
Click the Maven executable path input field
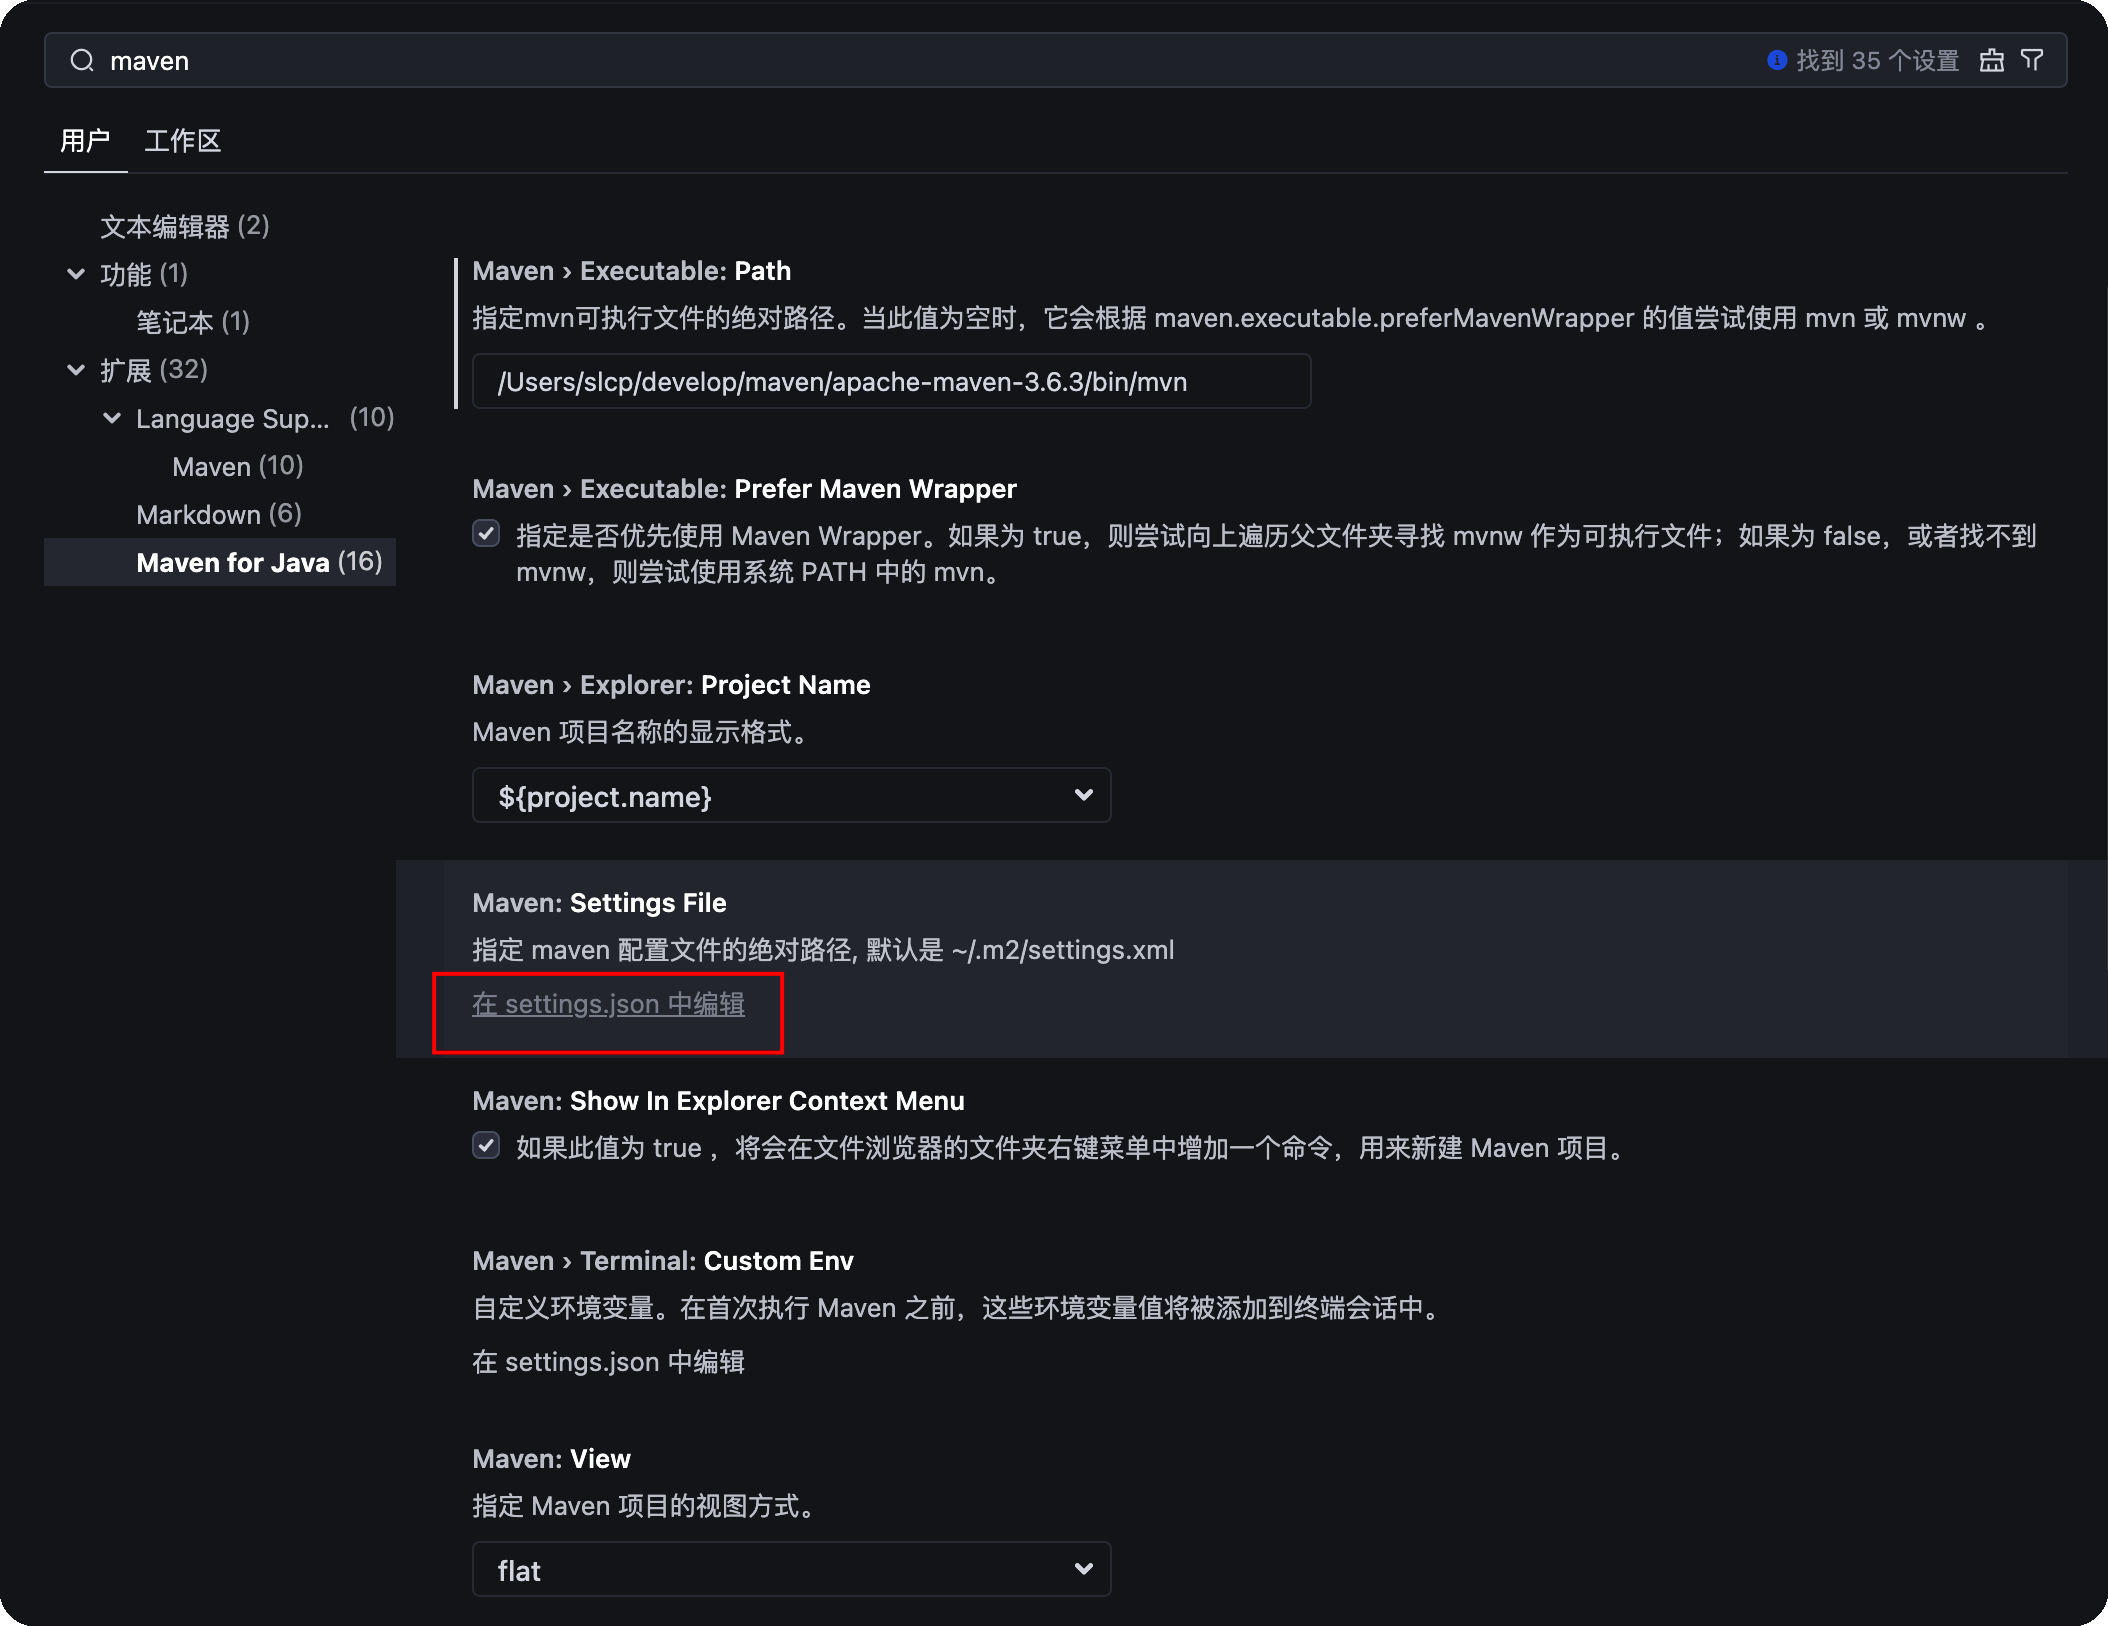[x=890, y=382]
